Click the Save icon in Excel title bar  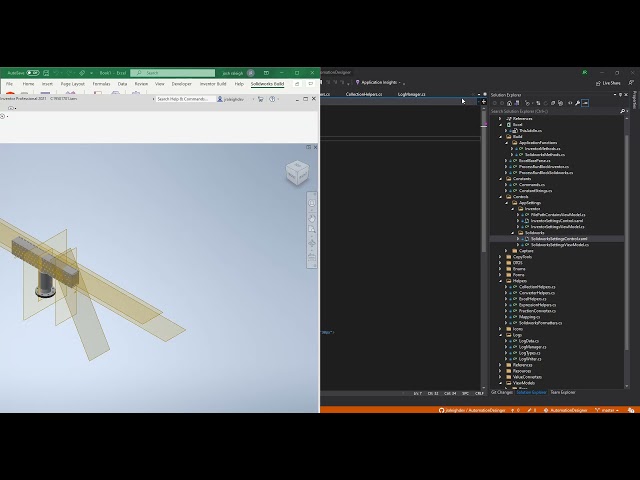pos(46,73)
